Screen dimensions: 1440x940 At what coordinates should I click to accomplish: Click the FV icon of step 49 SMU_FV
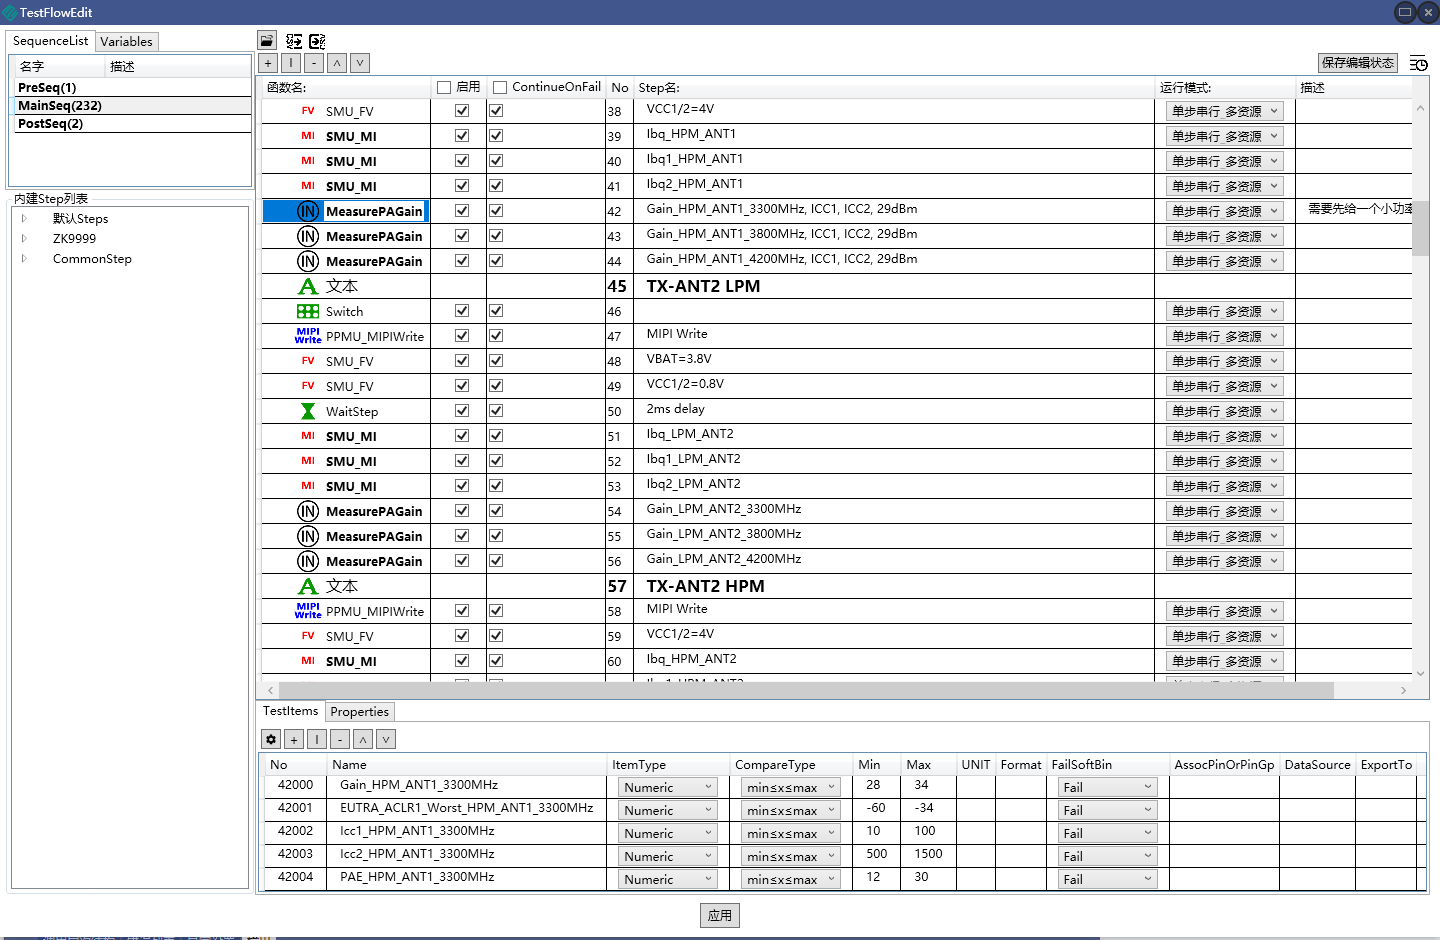pos(308,386)
